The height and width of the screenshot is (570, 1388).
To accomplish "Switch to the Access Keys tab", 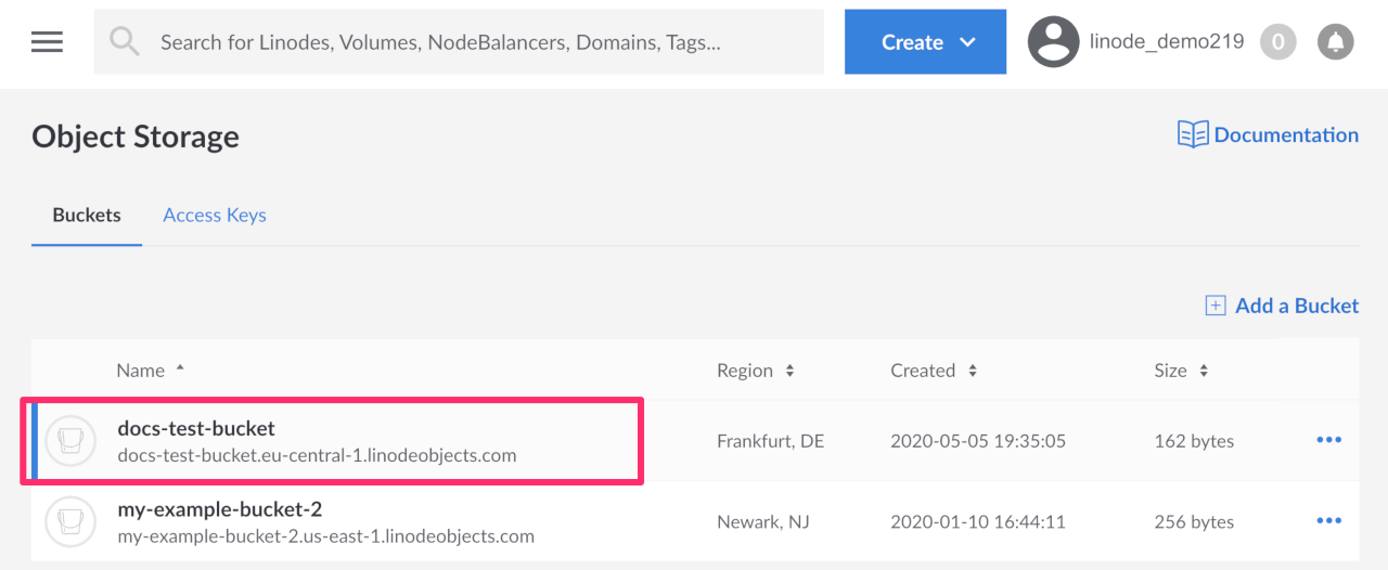I will click(214, 215).
